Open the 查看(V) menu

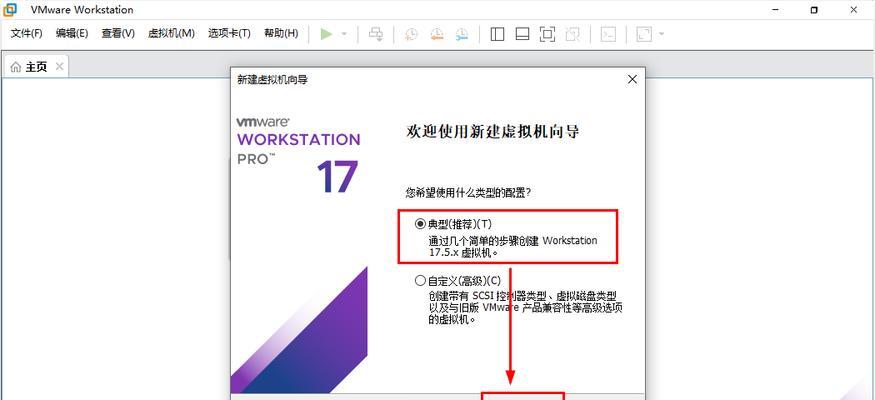click(x=118, y=33)
